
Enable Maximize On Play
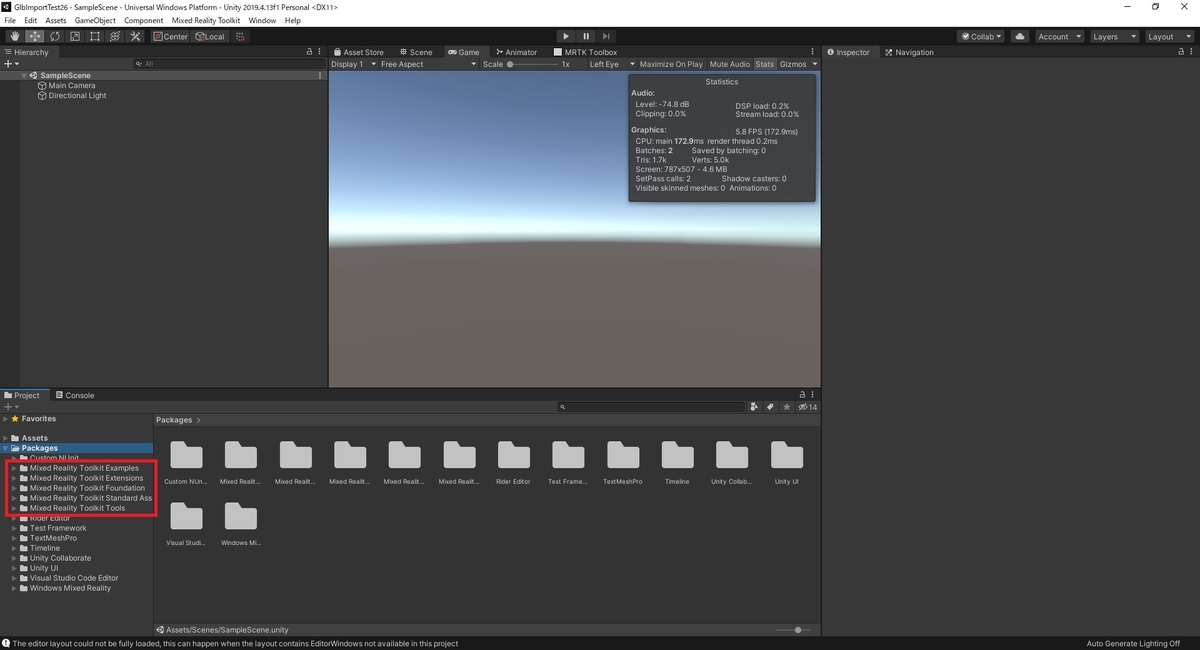point(669,63)
